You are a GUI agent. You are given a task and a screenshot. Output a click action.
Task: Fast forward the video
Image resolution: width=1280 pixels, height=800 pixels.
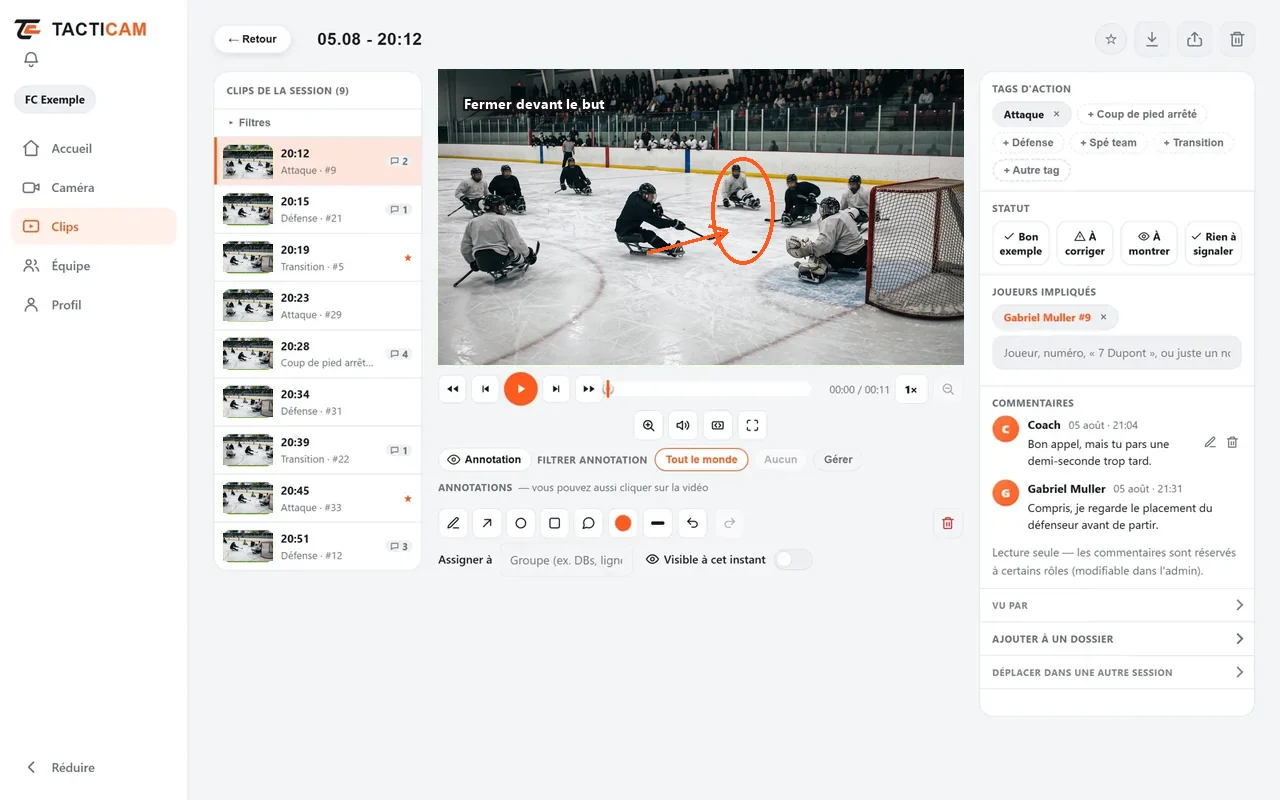click(x=589, y=389)
